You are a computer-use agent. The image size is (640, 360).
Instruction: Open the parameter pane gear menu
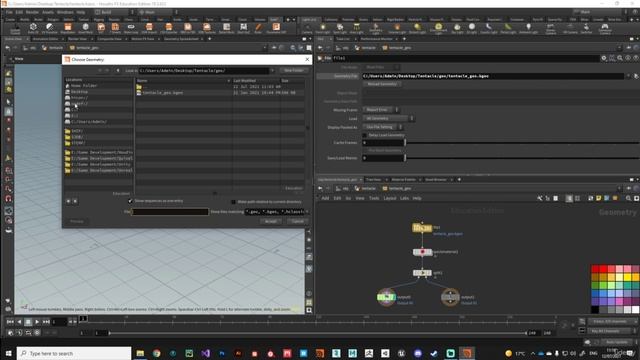point(604,58)
